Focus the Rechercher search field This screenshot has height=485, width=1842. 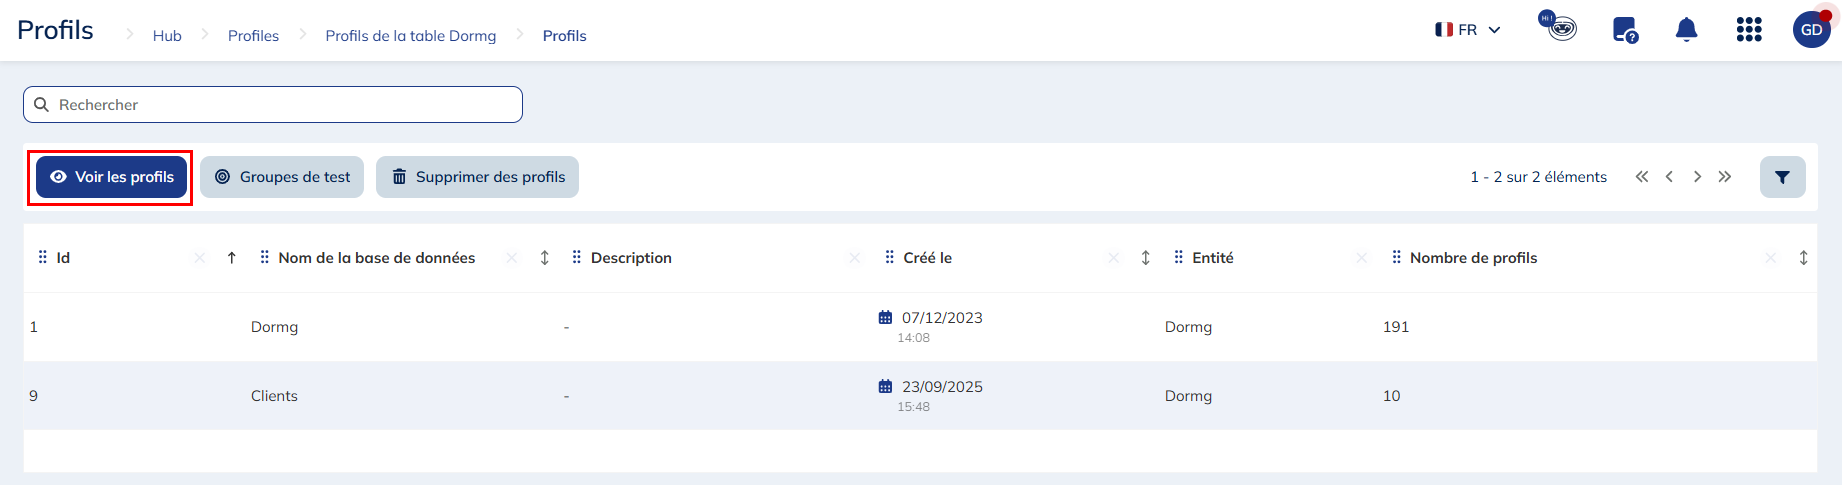click(273, 105)
